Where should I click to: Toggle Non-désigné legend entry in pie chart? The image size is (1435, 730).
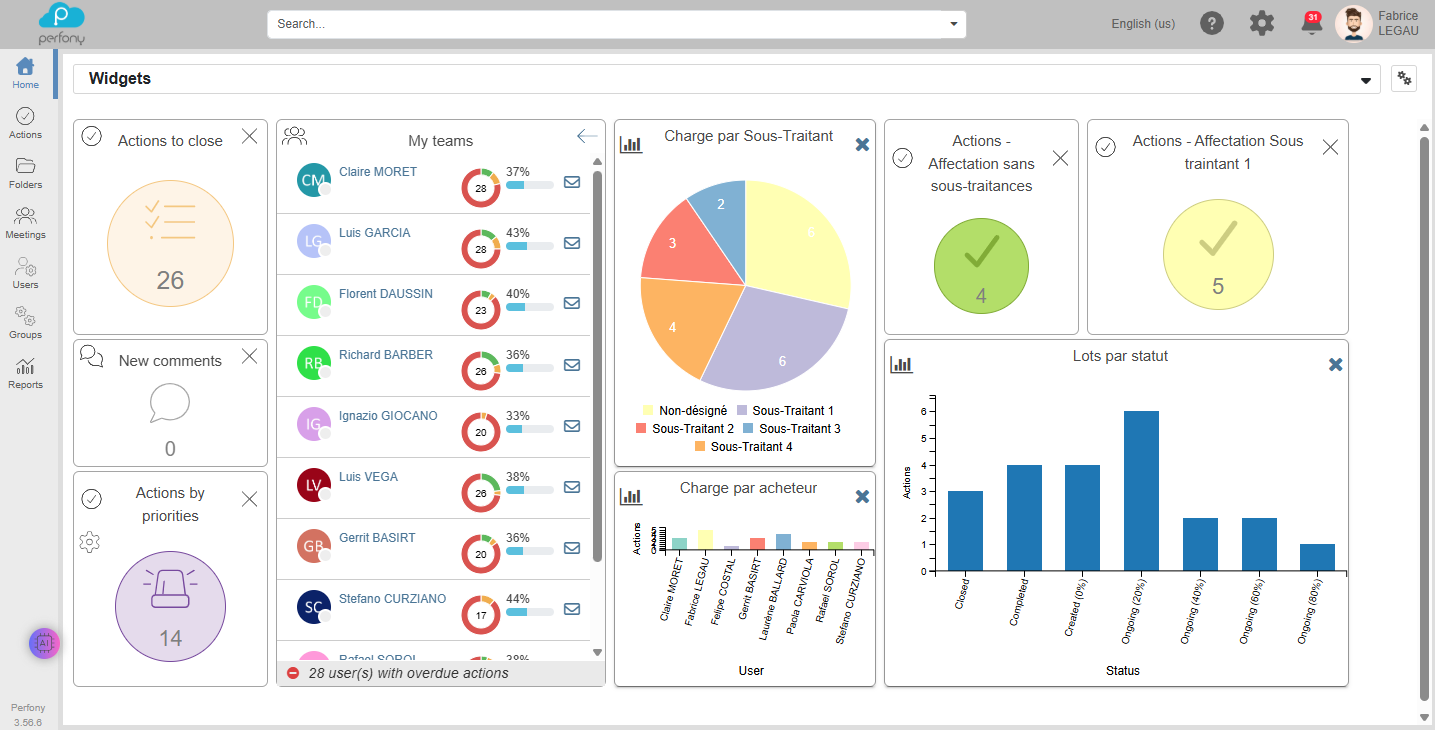[x=685, y=410]
